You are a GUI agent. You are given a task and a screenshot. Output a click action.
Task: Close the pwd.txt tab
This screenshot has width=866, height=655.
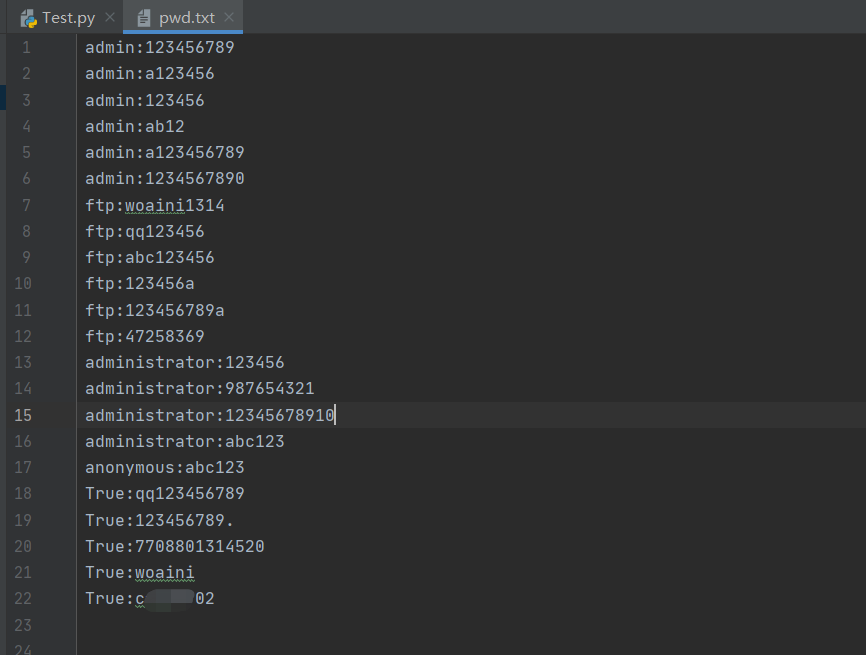tap(229, 17)
